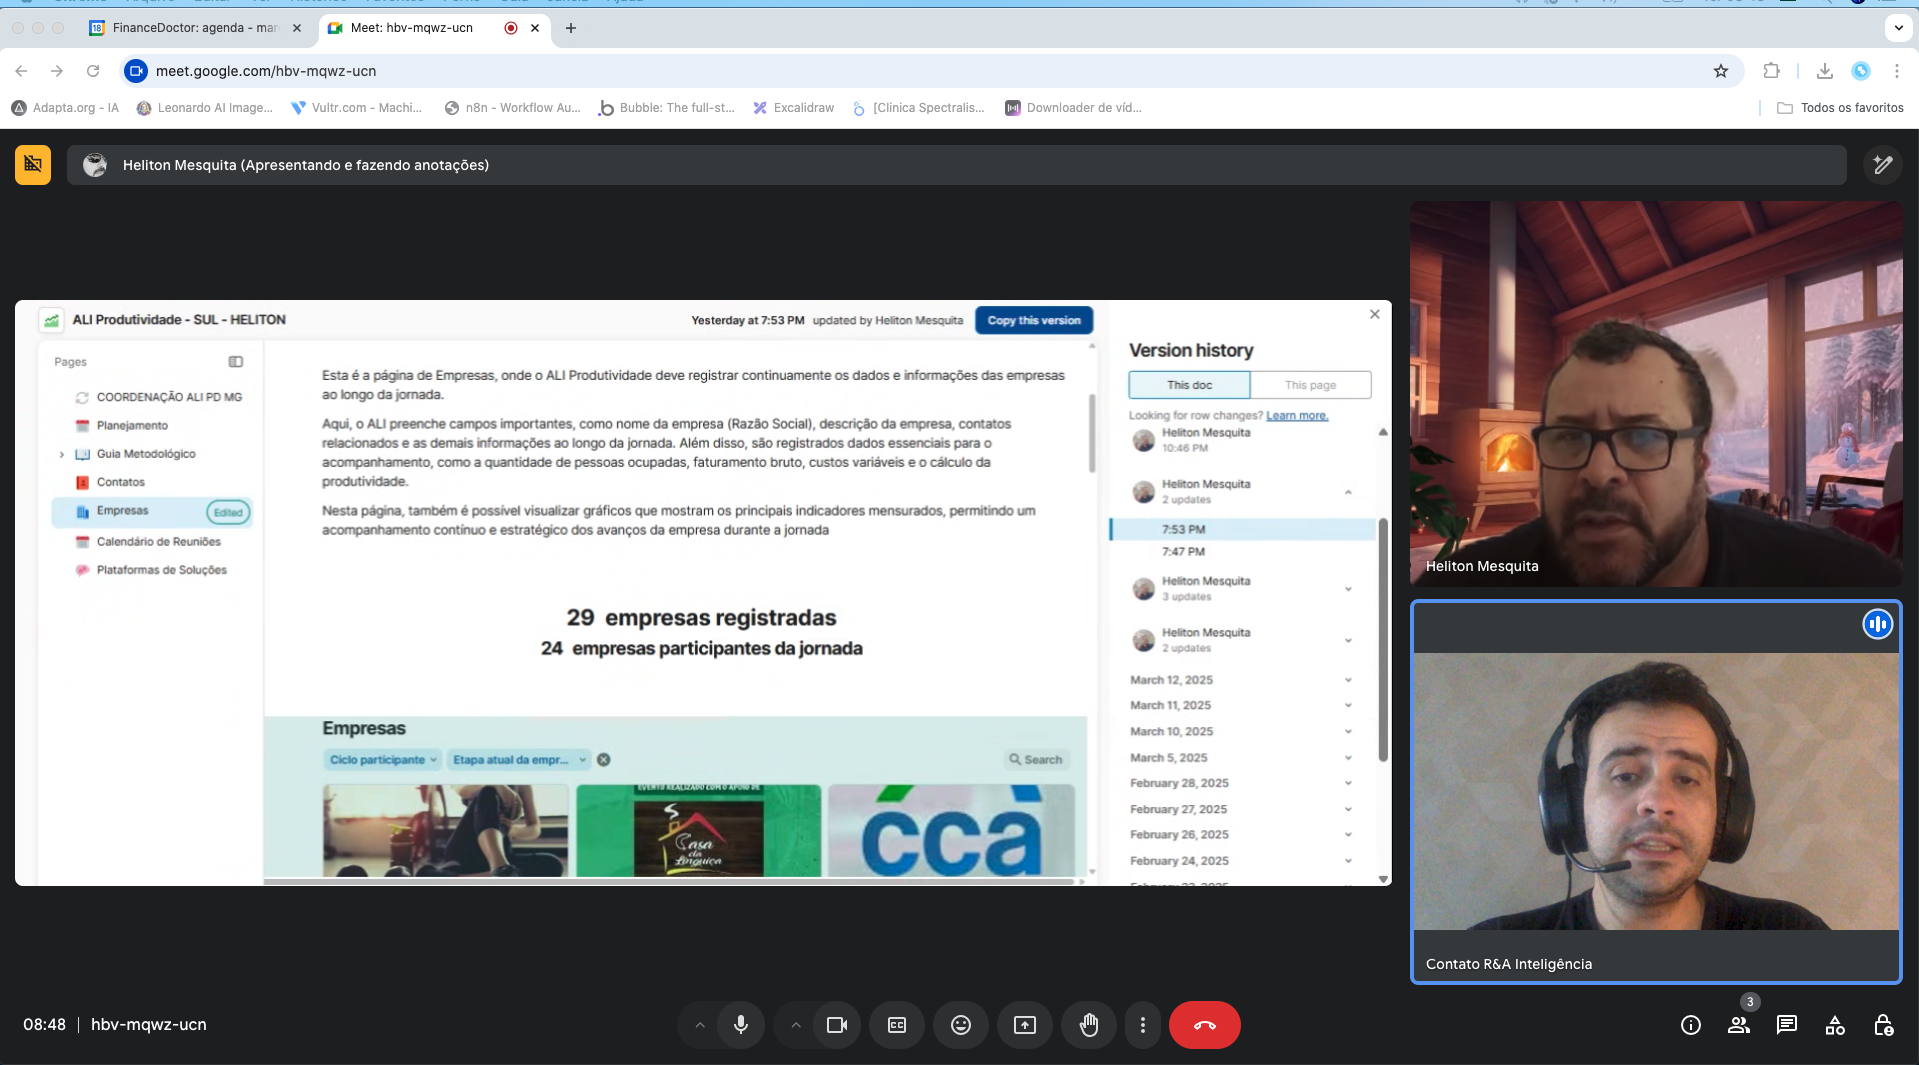Click Copy this version button
Screen dimensions: 1919x1065
(1034, 320)
